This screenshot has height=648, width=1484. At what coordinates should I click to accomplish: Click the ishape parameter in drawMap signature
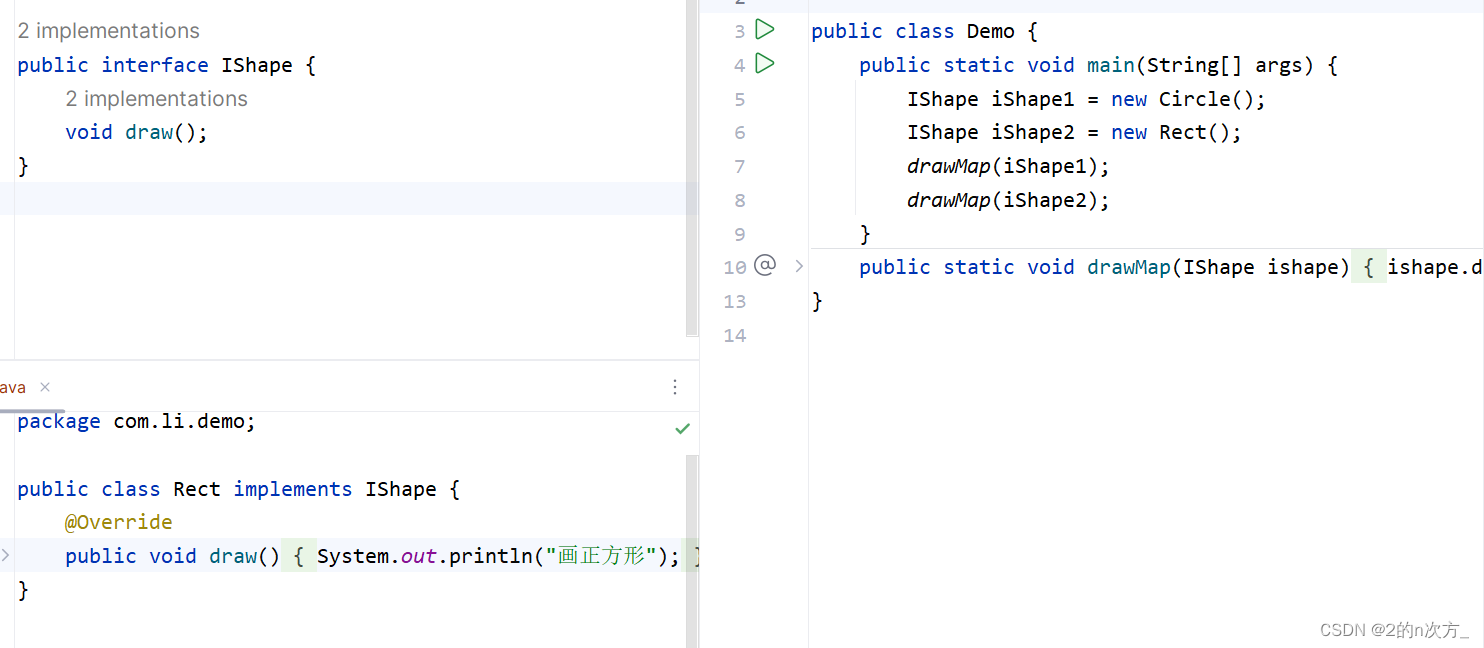click(1304, 267)
